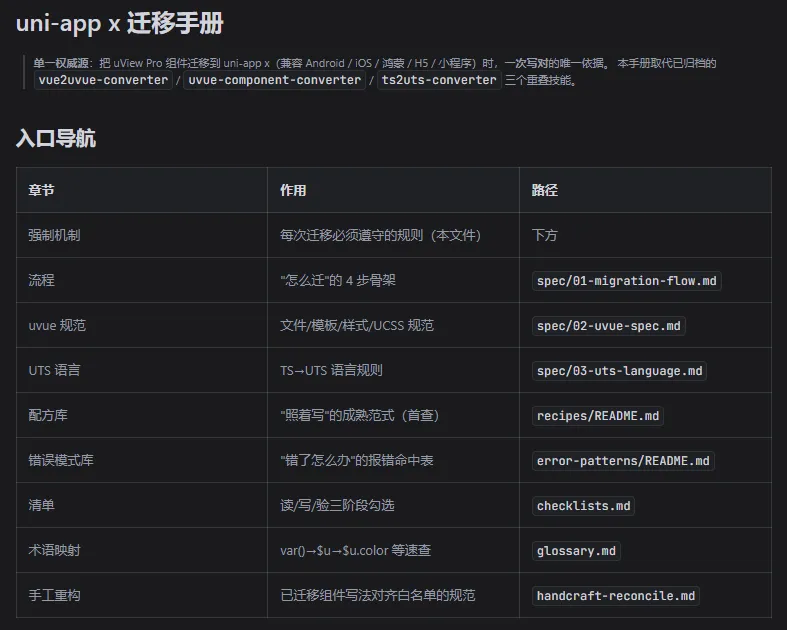Select the vue2uvue-converter code tag
787x630 pixels.
103,80
